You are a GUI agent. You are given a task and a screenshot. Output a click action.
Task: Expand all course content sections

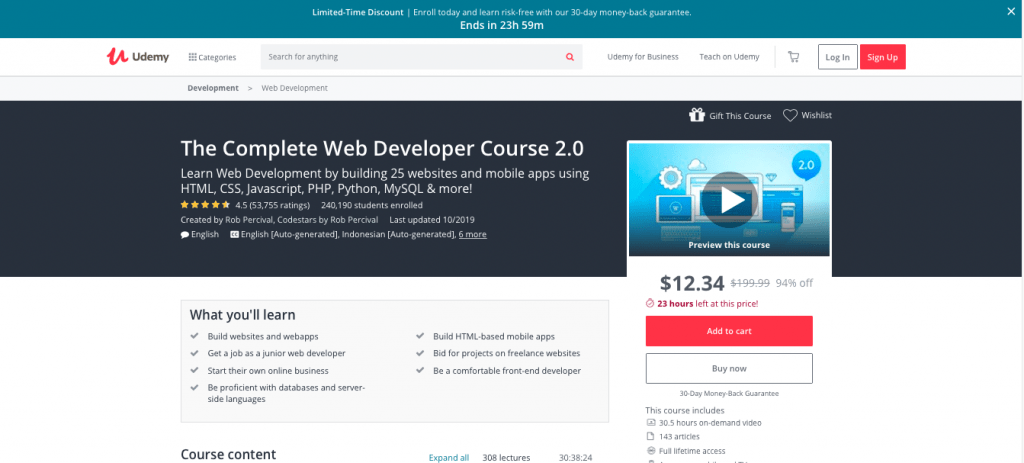pos(449,458)
